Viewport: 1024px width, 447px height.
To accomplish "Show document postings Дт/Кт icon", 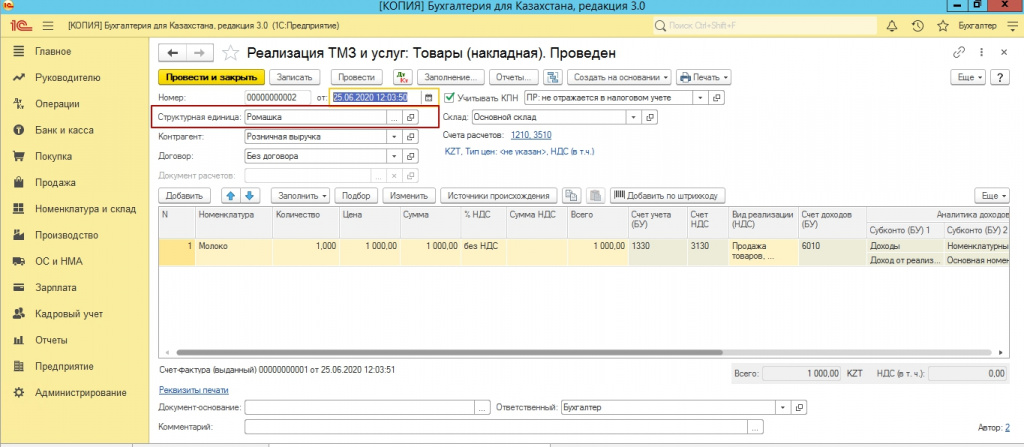I will click(401, 77).
